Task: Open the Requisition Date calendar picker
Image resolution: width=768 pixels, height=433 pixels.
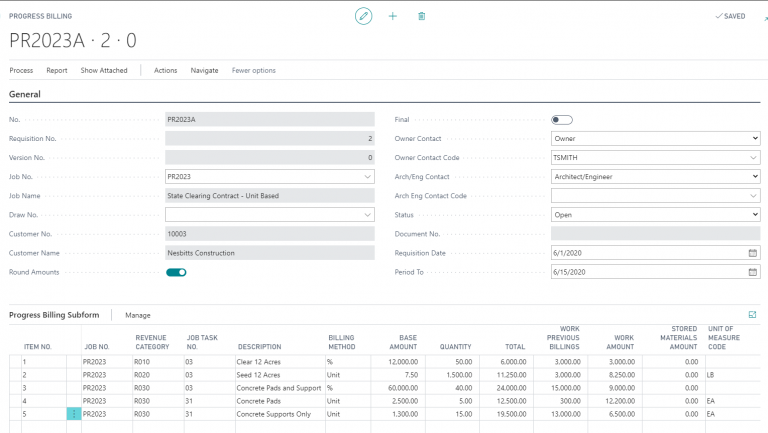Action: tap(752, 253)
